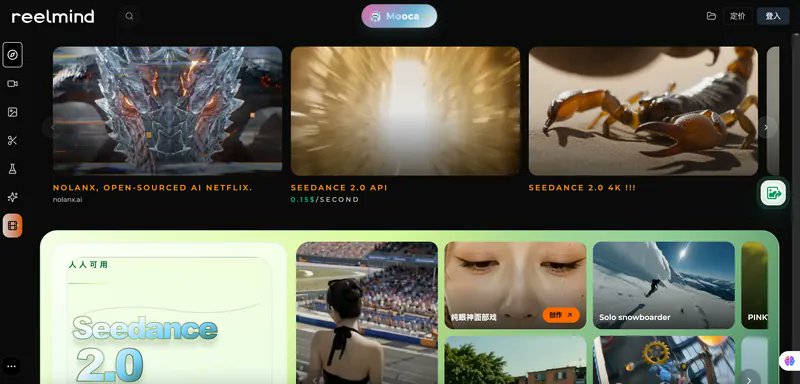Open the three-dot more menu icon
The height and width of the screenshot is (384, 800).
pyautogui.click(x=12, y=366)
